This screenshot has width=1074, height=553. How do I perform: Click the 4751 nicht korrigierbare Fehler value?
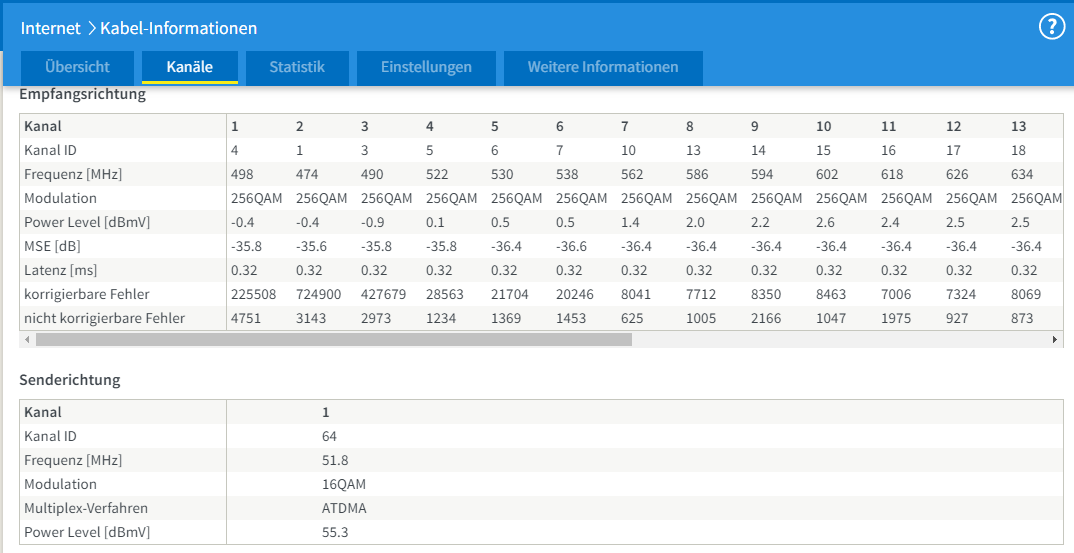(x=247, y=318)
